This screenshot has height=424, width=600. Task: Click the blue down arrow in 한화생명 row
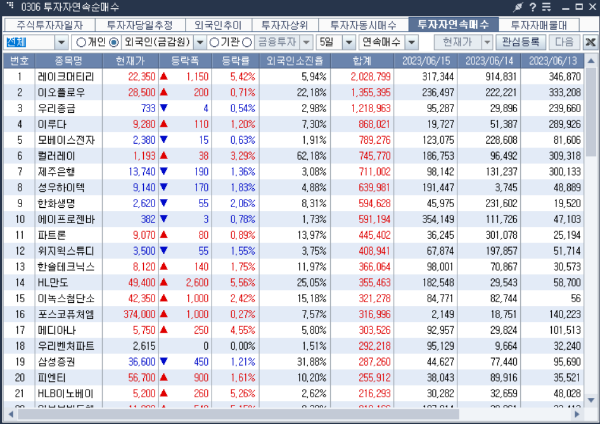click(x=164, y=203)
